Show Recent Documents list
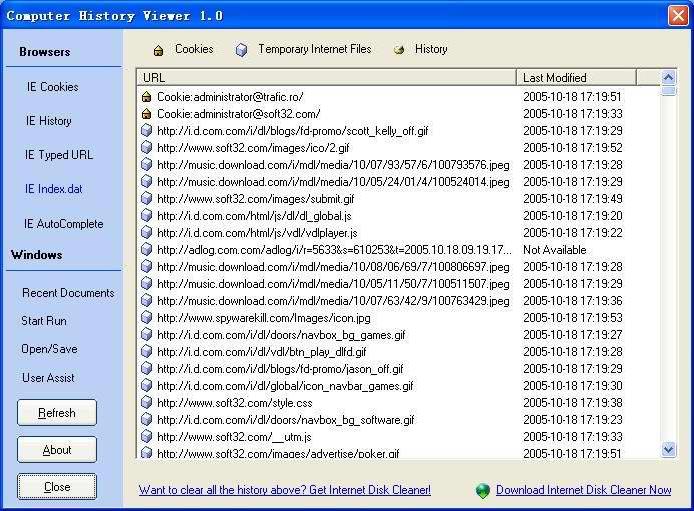Viewport: 694px width, 511px height. coord(68,293)
